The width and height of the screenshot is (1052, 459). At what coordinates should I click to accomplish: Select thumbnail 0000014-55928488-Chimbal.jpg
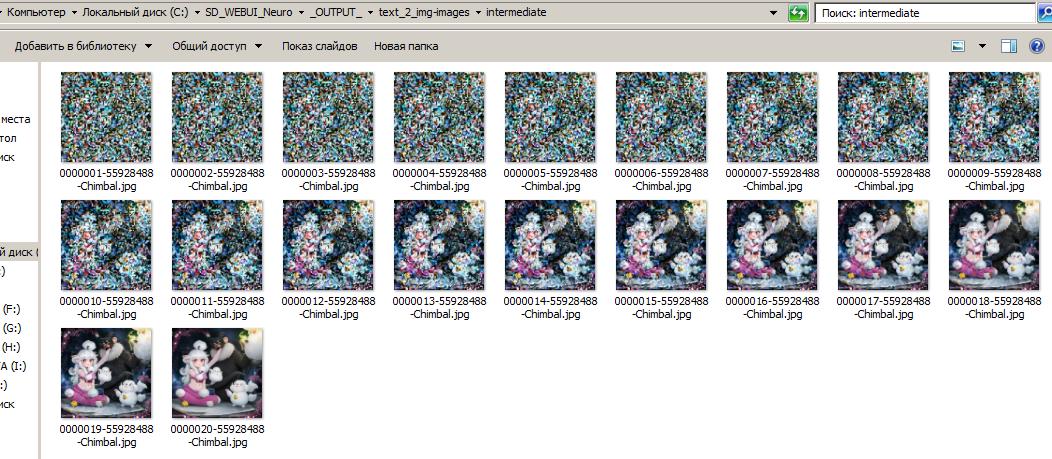[x=550, y=245]
